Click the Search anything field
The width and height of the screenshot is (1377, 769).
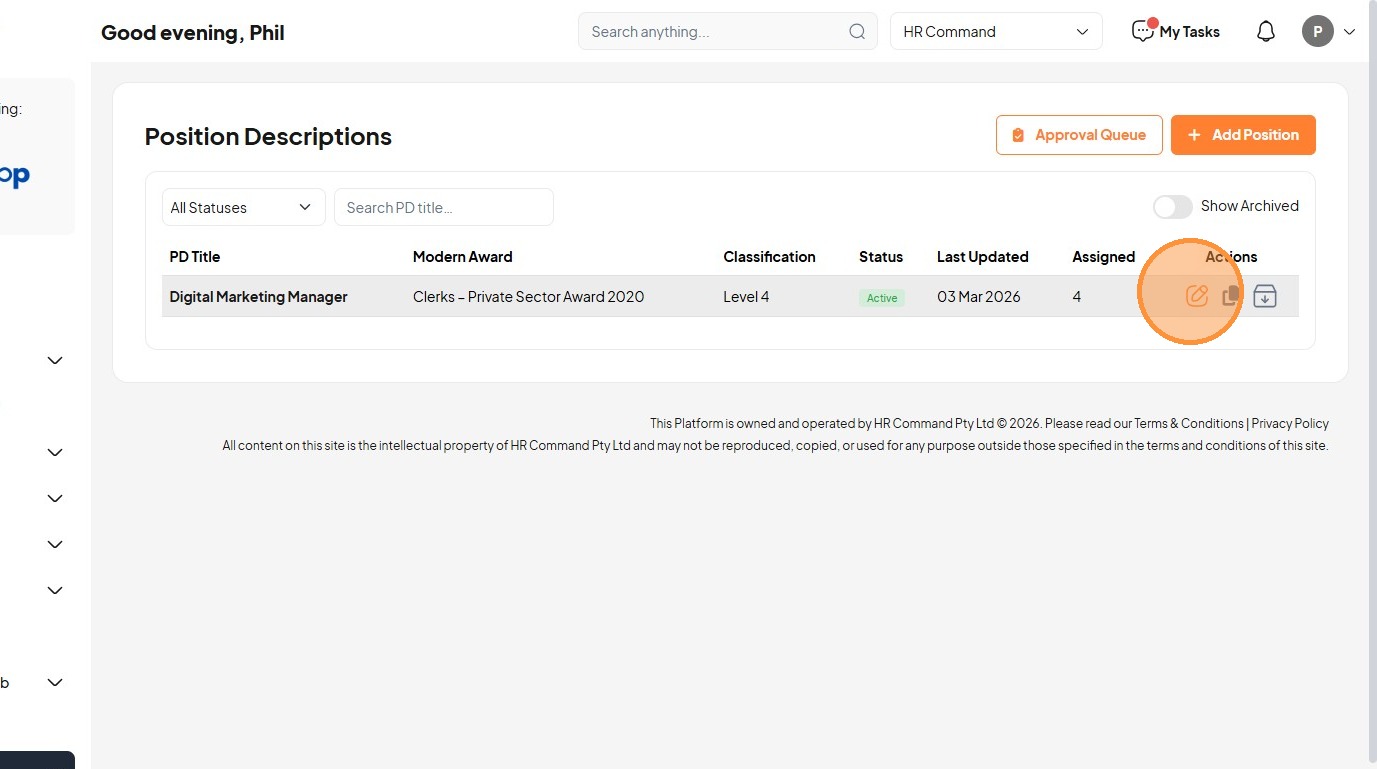715,32
